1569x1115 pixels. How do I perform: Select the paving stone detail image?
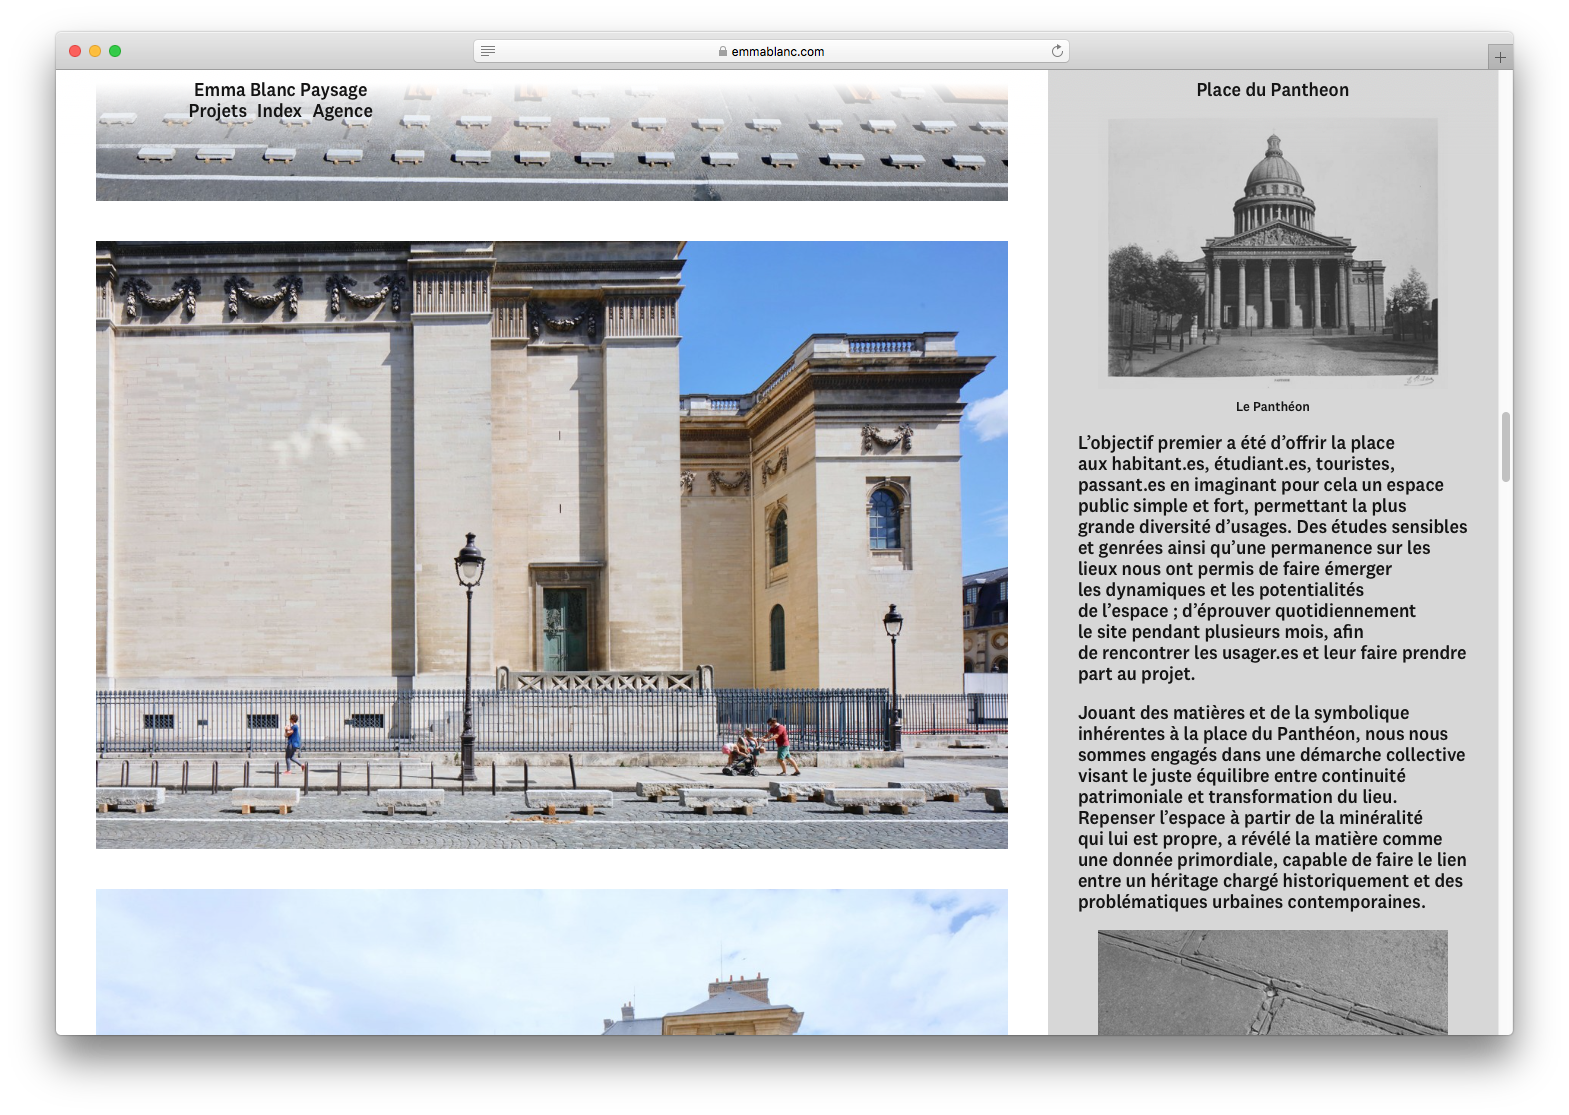click(x=1272, y=982)
